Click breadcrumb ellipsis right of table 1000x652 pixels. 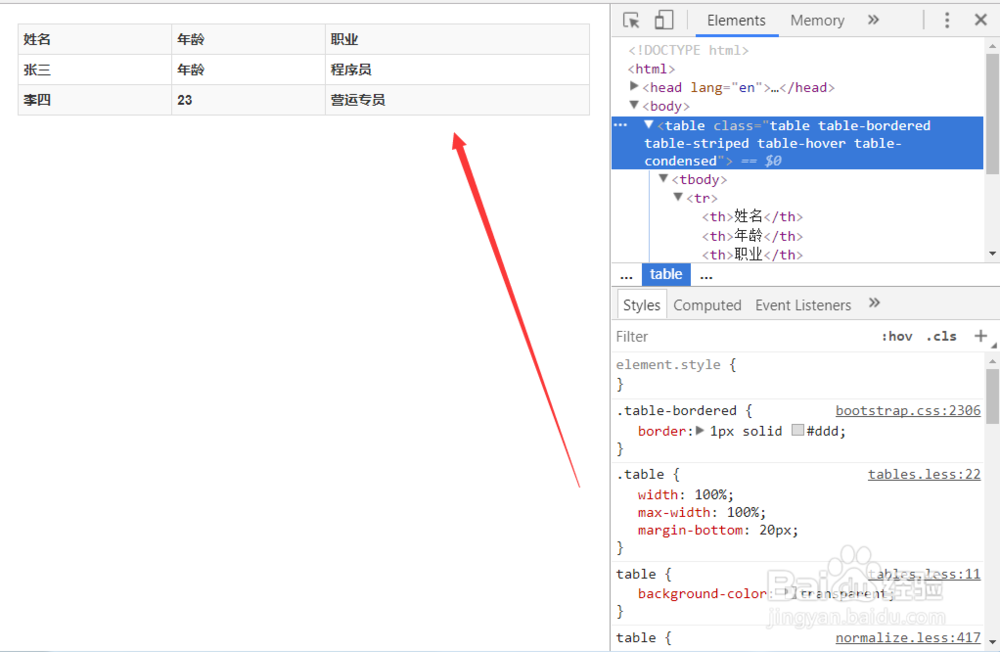(x=706, y=276)
